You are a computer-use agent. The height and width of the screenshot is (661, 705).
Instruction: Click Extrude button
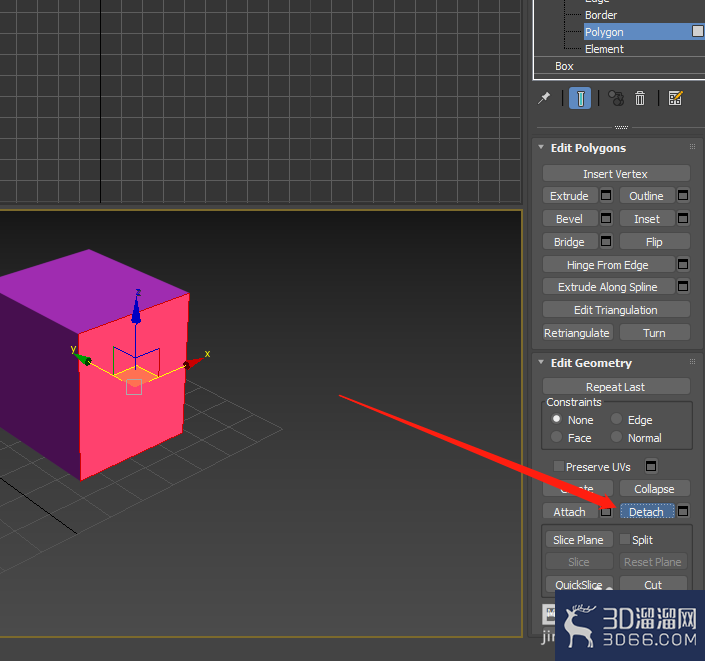pyautogui.click(x=570, y=196)
